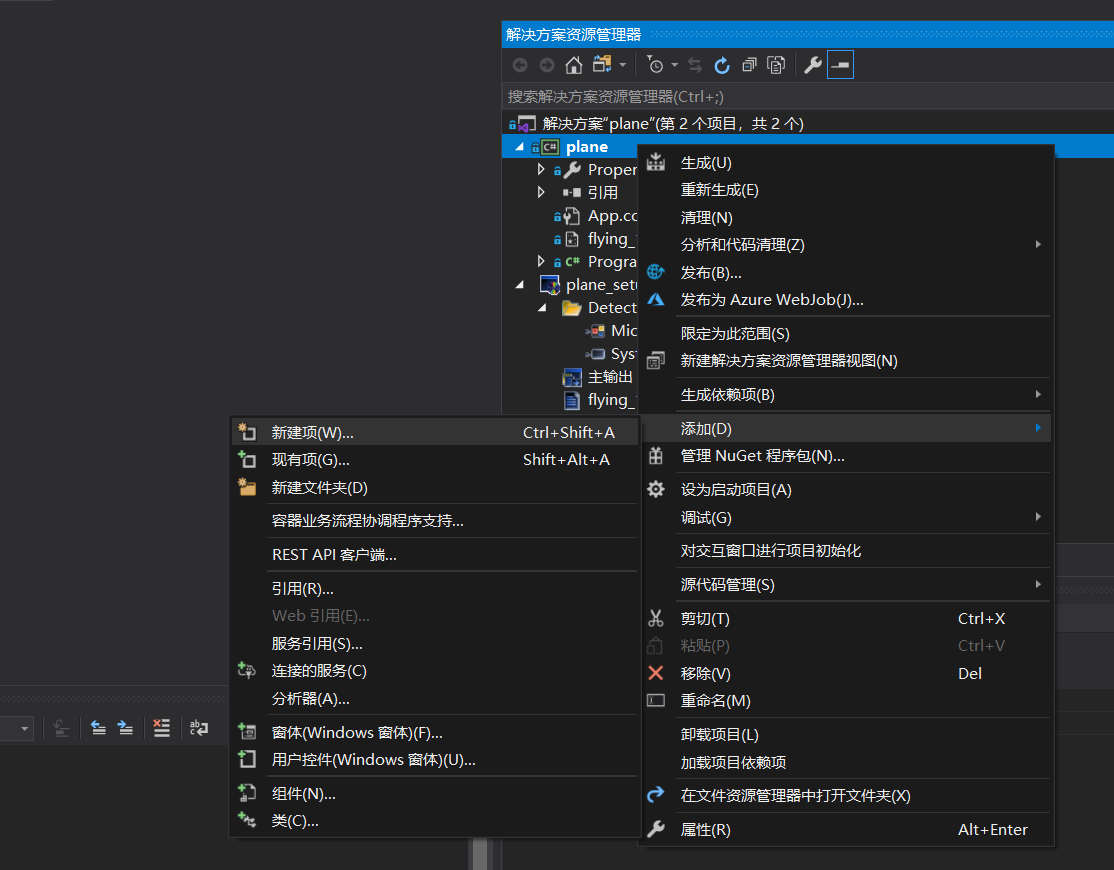Screen dimensions: 1114x870
Task: Choose 属性(R) Properties
Action: 846,830
